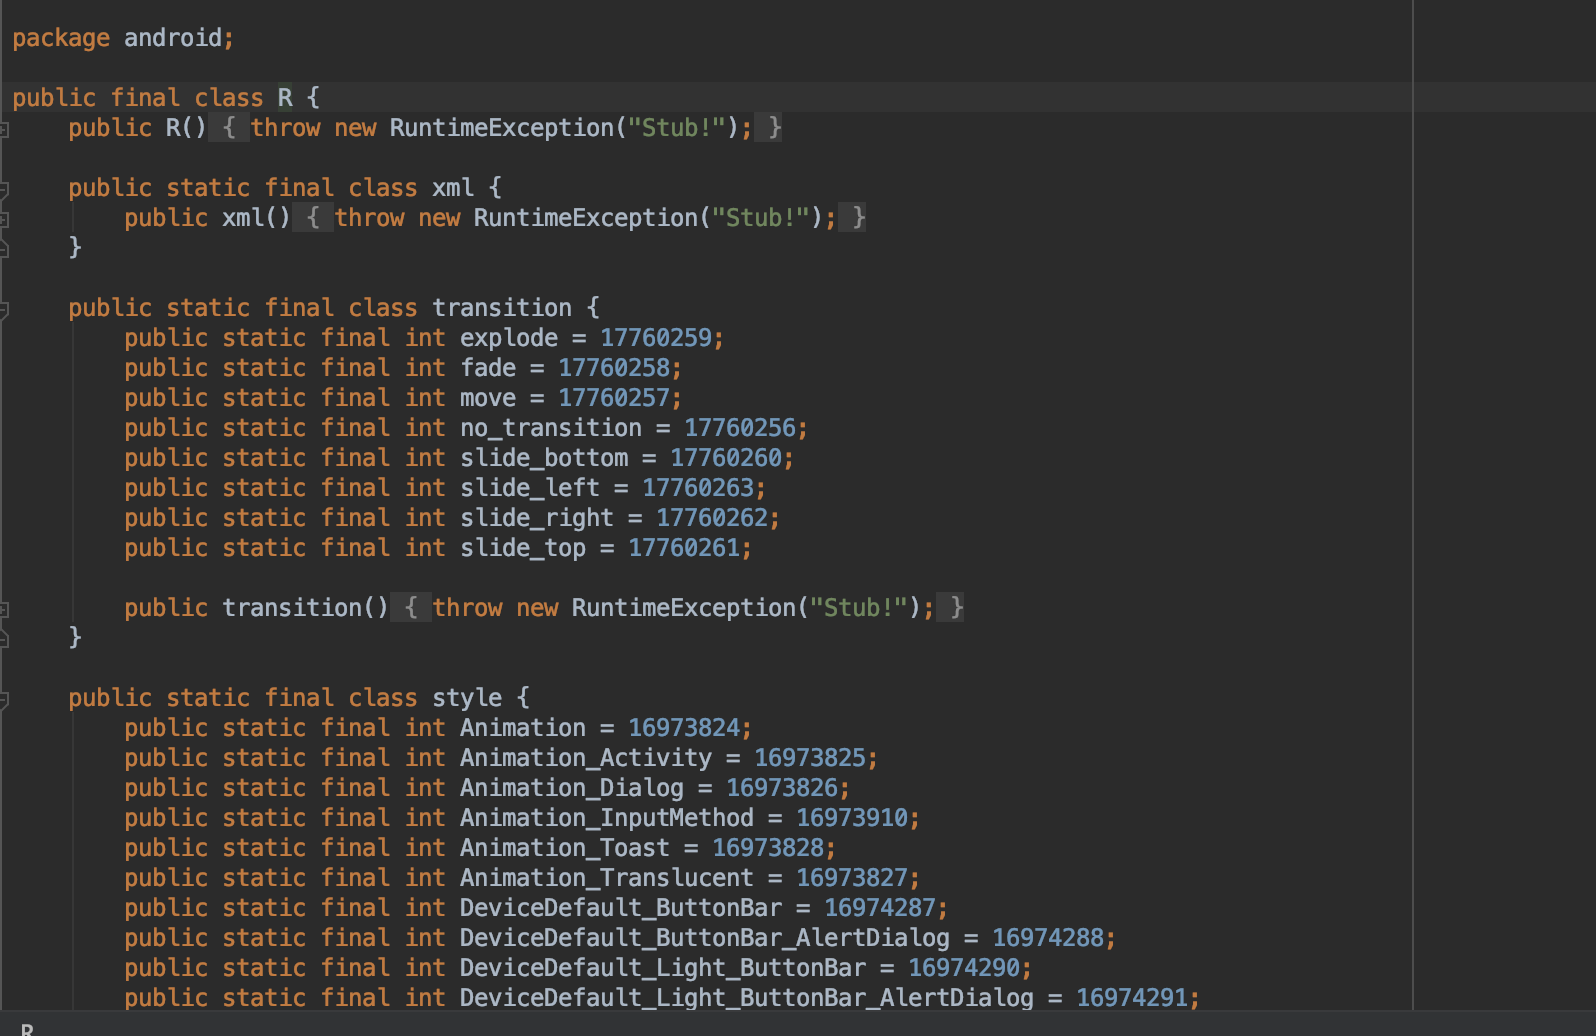Click the value 16974288
Viewport: 1596px width, 1036px height.
coord(1048,938)
